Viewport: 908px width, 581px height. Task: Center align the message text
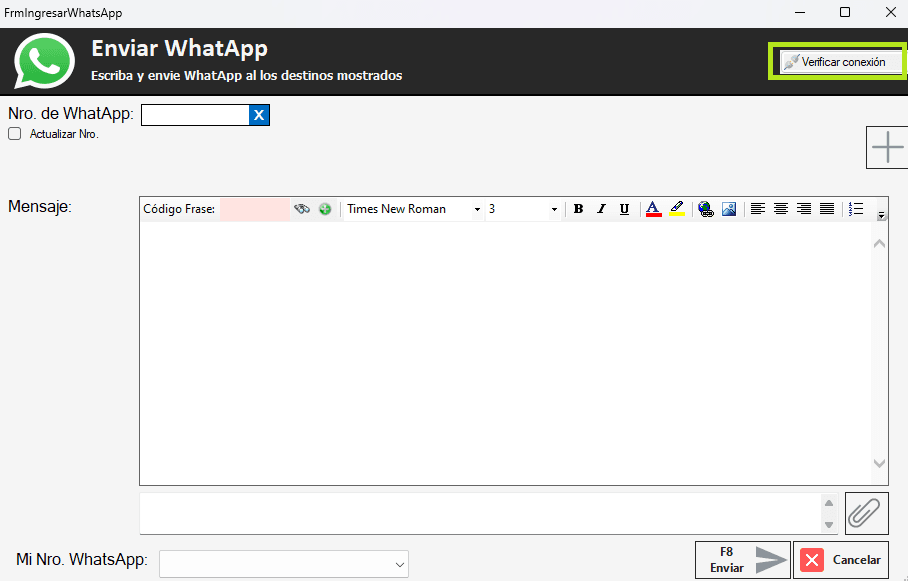click(781, 209)
